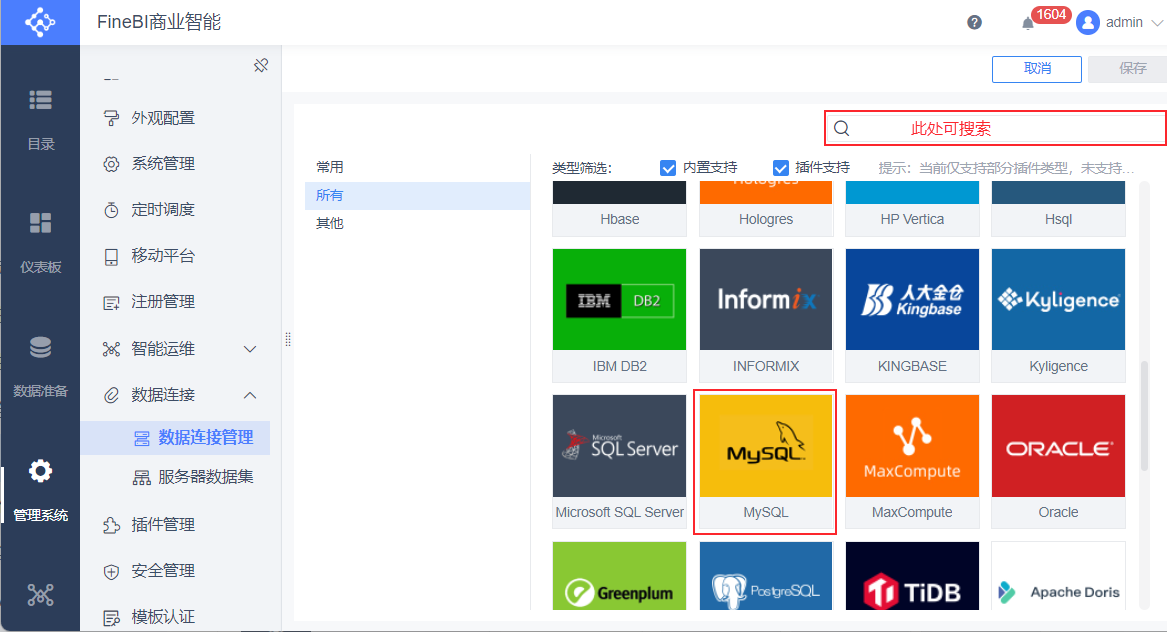Image resolution: width=1167 pixels, height=632 pixels.
Task: Click the search magnifier icon
Action: 842,128
